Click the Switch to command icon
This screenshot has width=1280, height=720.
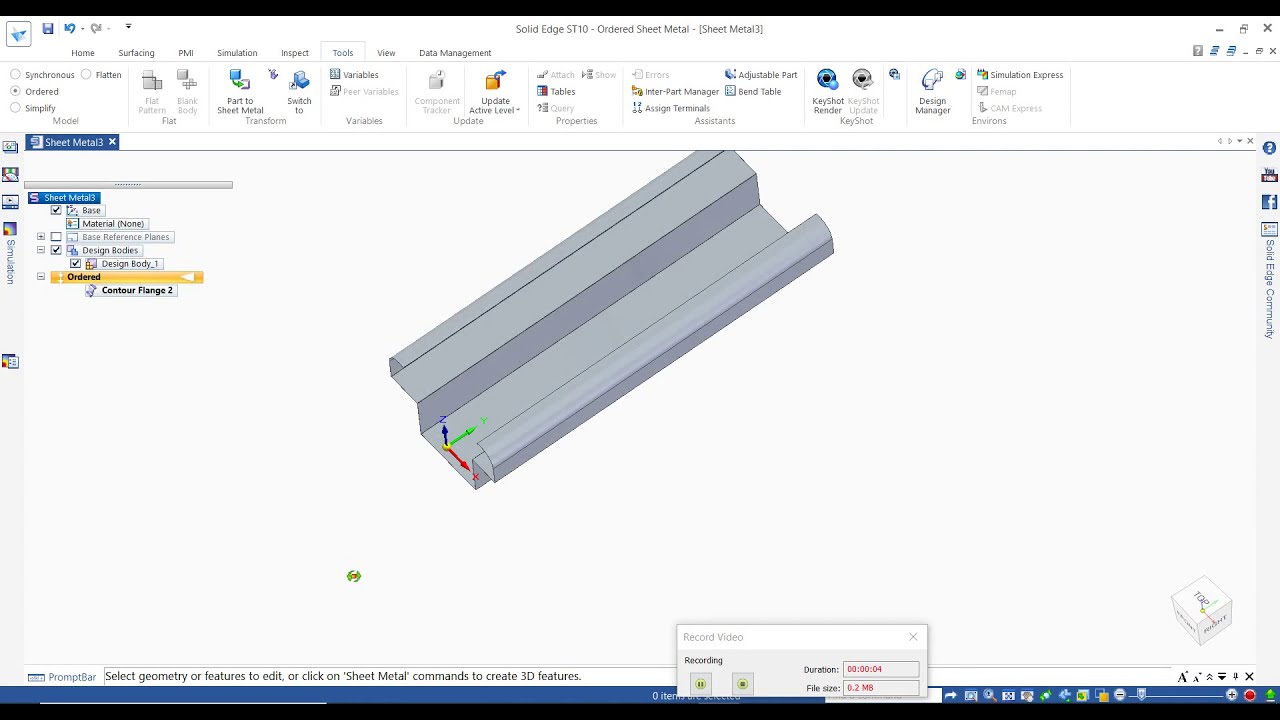(x=299, y=81)
